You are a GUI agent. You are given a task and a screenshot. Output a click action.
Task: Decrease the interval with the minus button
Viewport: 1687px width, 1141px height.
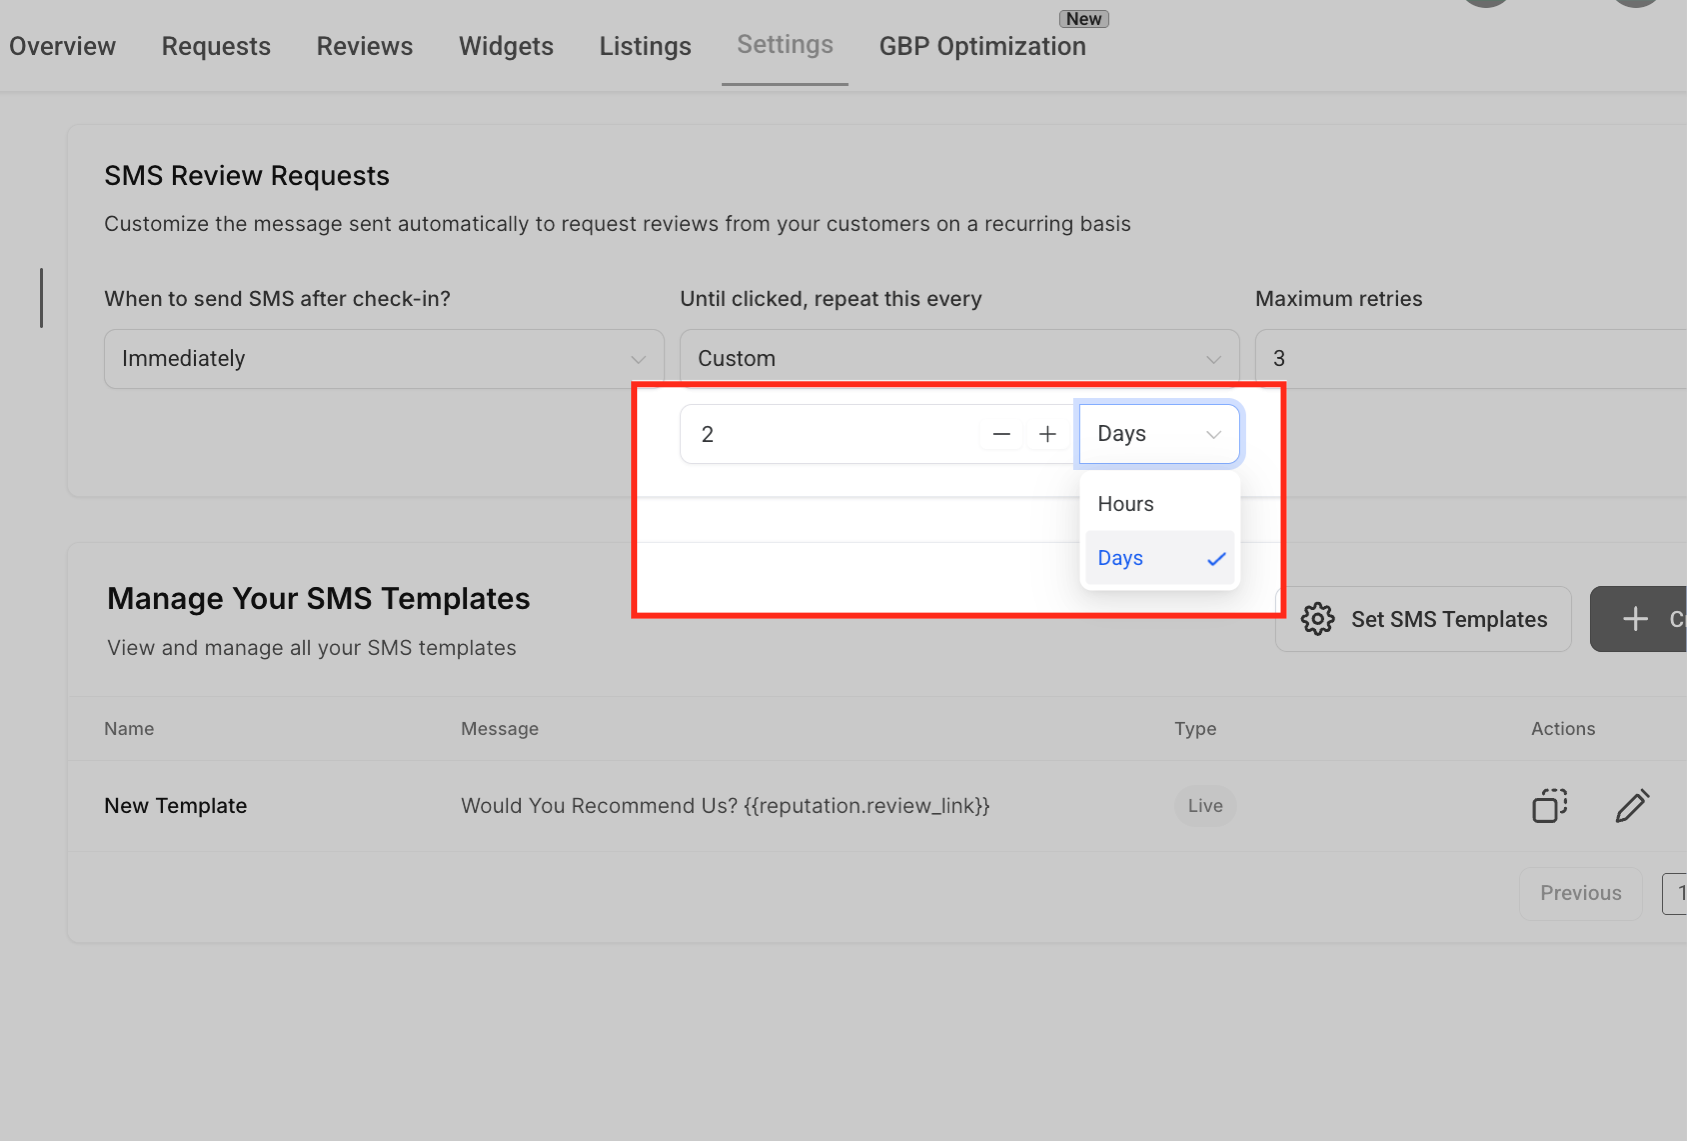(1001, 434)
